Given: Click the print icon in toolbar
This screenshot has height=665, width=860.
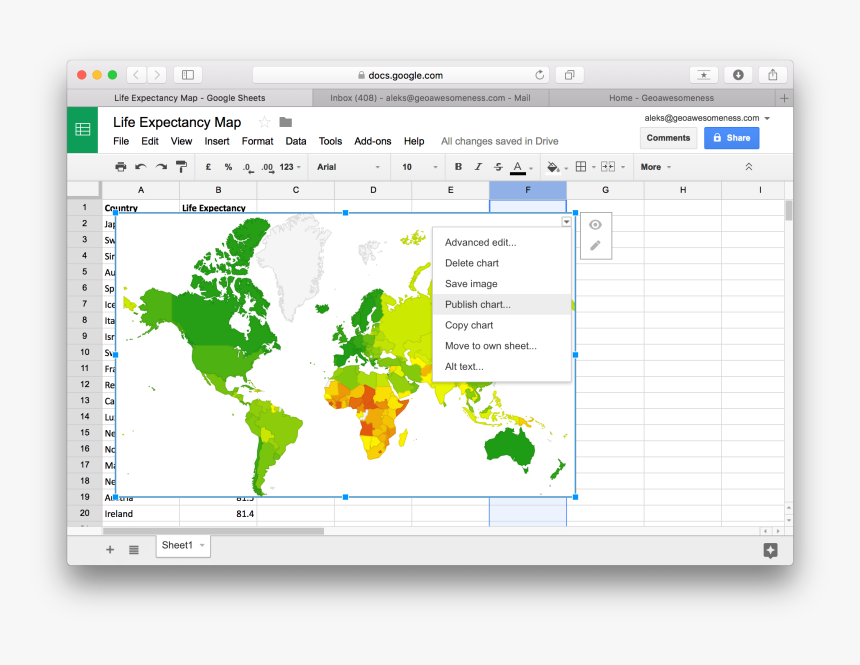Looking at the screenshot, I should (121, 167).
